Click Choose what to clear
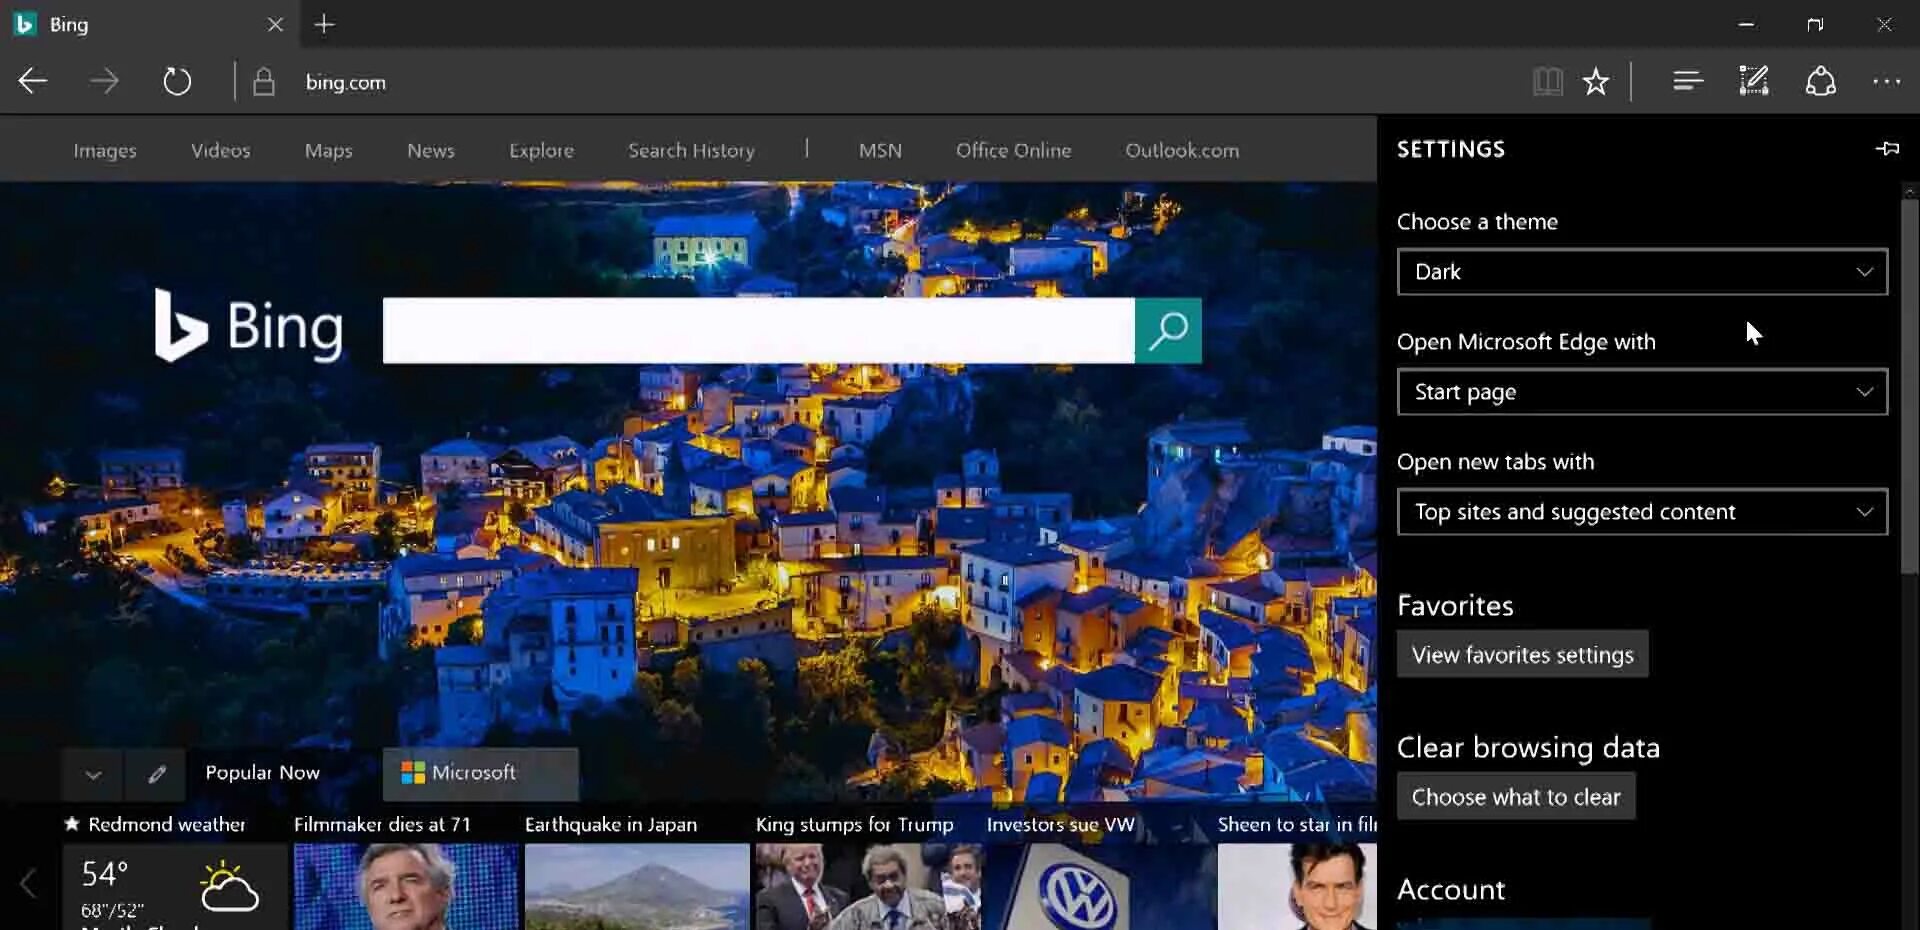The image size is (1920, 930). coord(1515,796)
